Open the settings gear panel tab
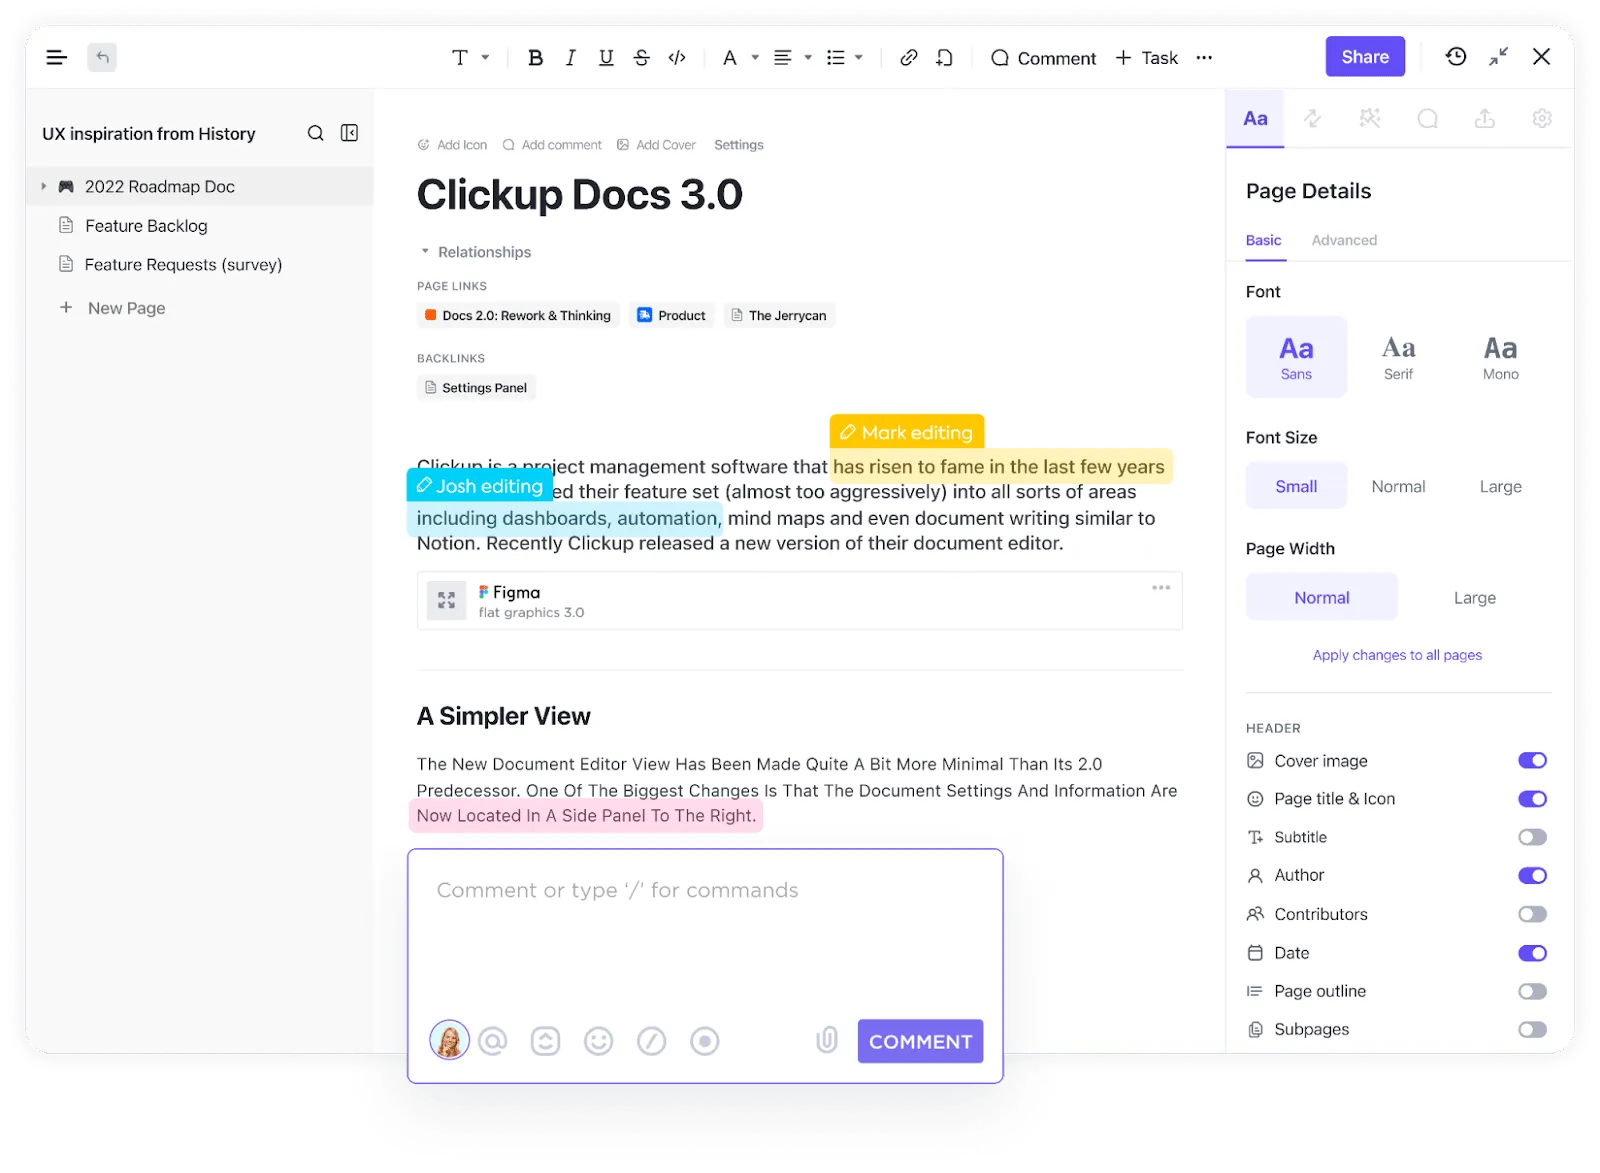This screenshot has width=1600, height=1173. [x=1542, y=118]
